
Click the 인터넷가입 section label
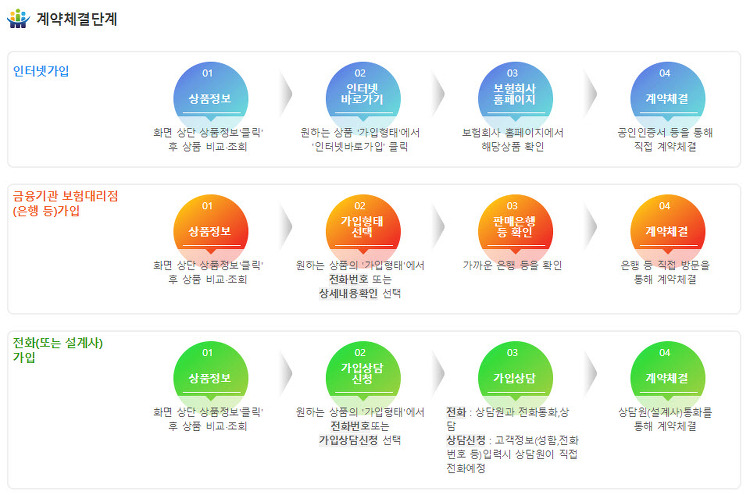pyautogui.click(x=41, y=71)
